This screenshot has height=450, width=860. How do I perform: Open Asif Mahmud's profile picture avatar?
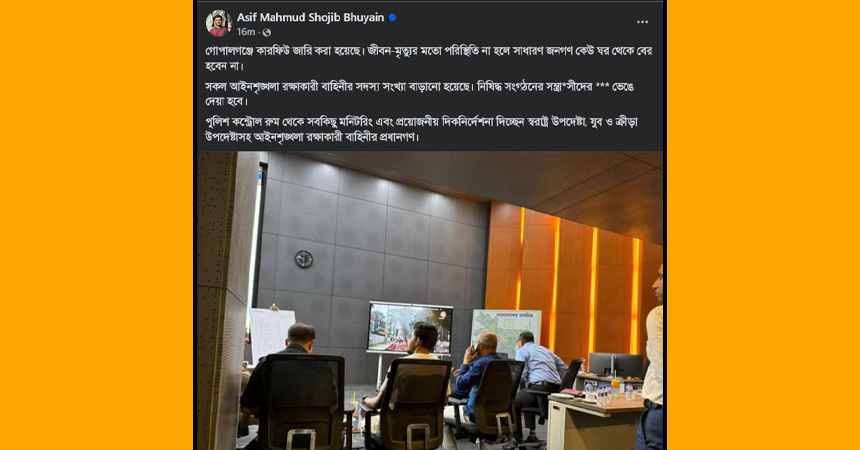pos(218,23)
